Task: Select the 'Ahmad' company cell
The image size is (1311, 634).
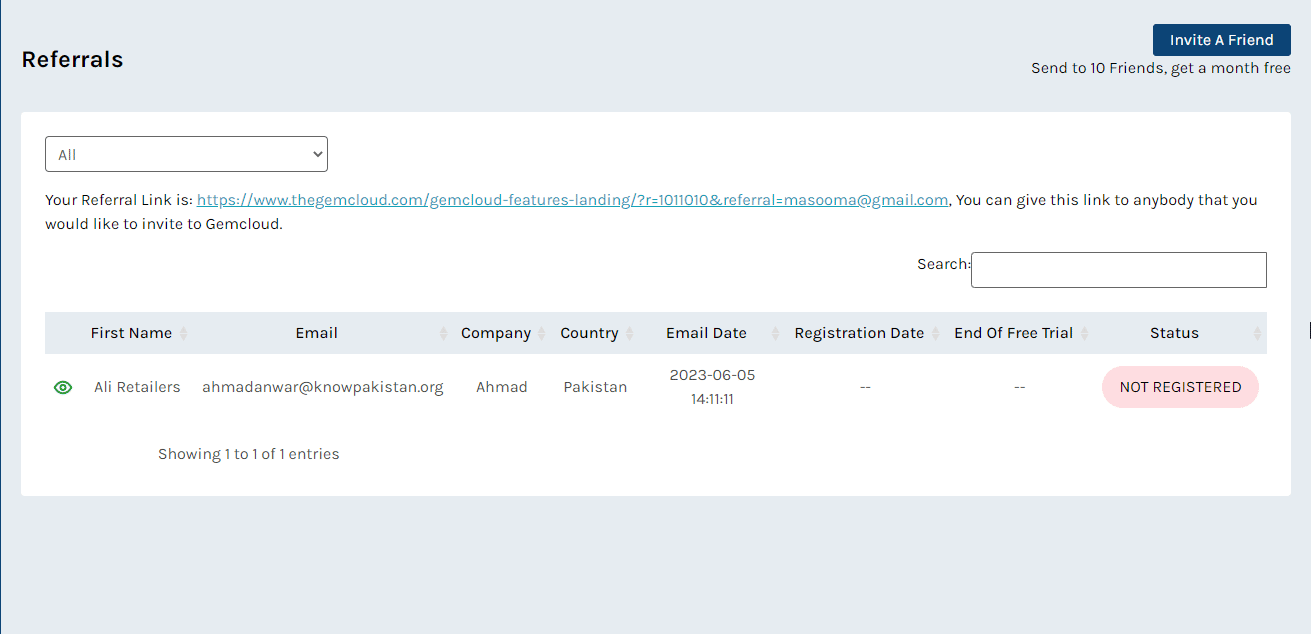Action: coord(501,387)
